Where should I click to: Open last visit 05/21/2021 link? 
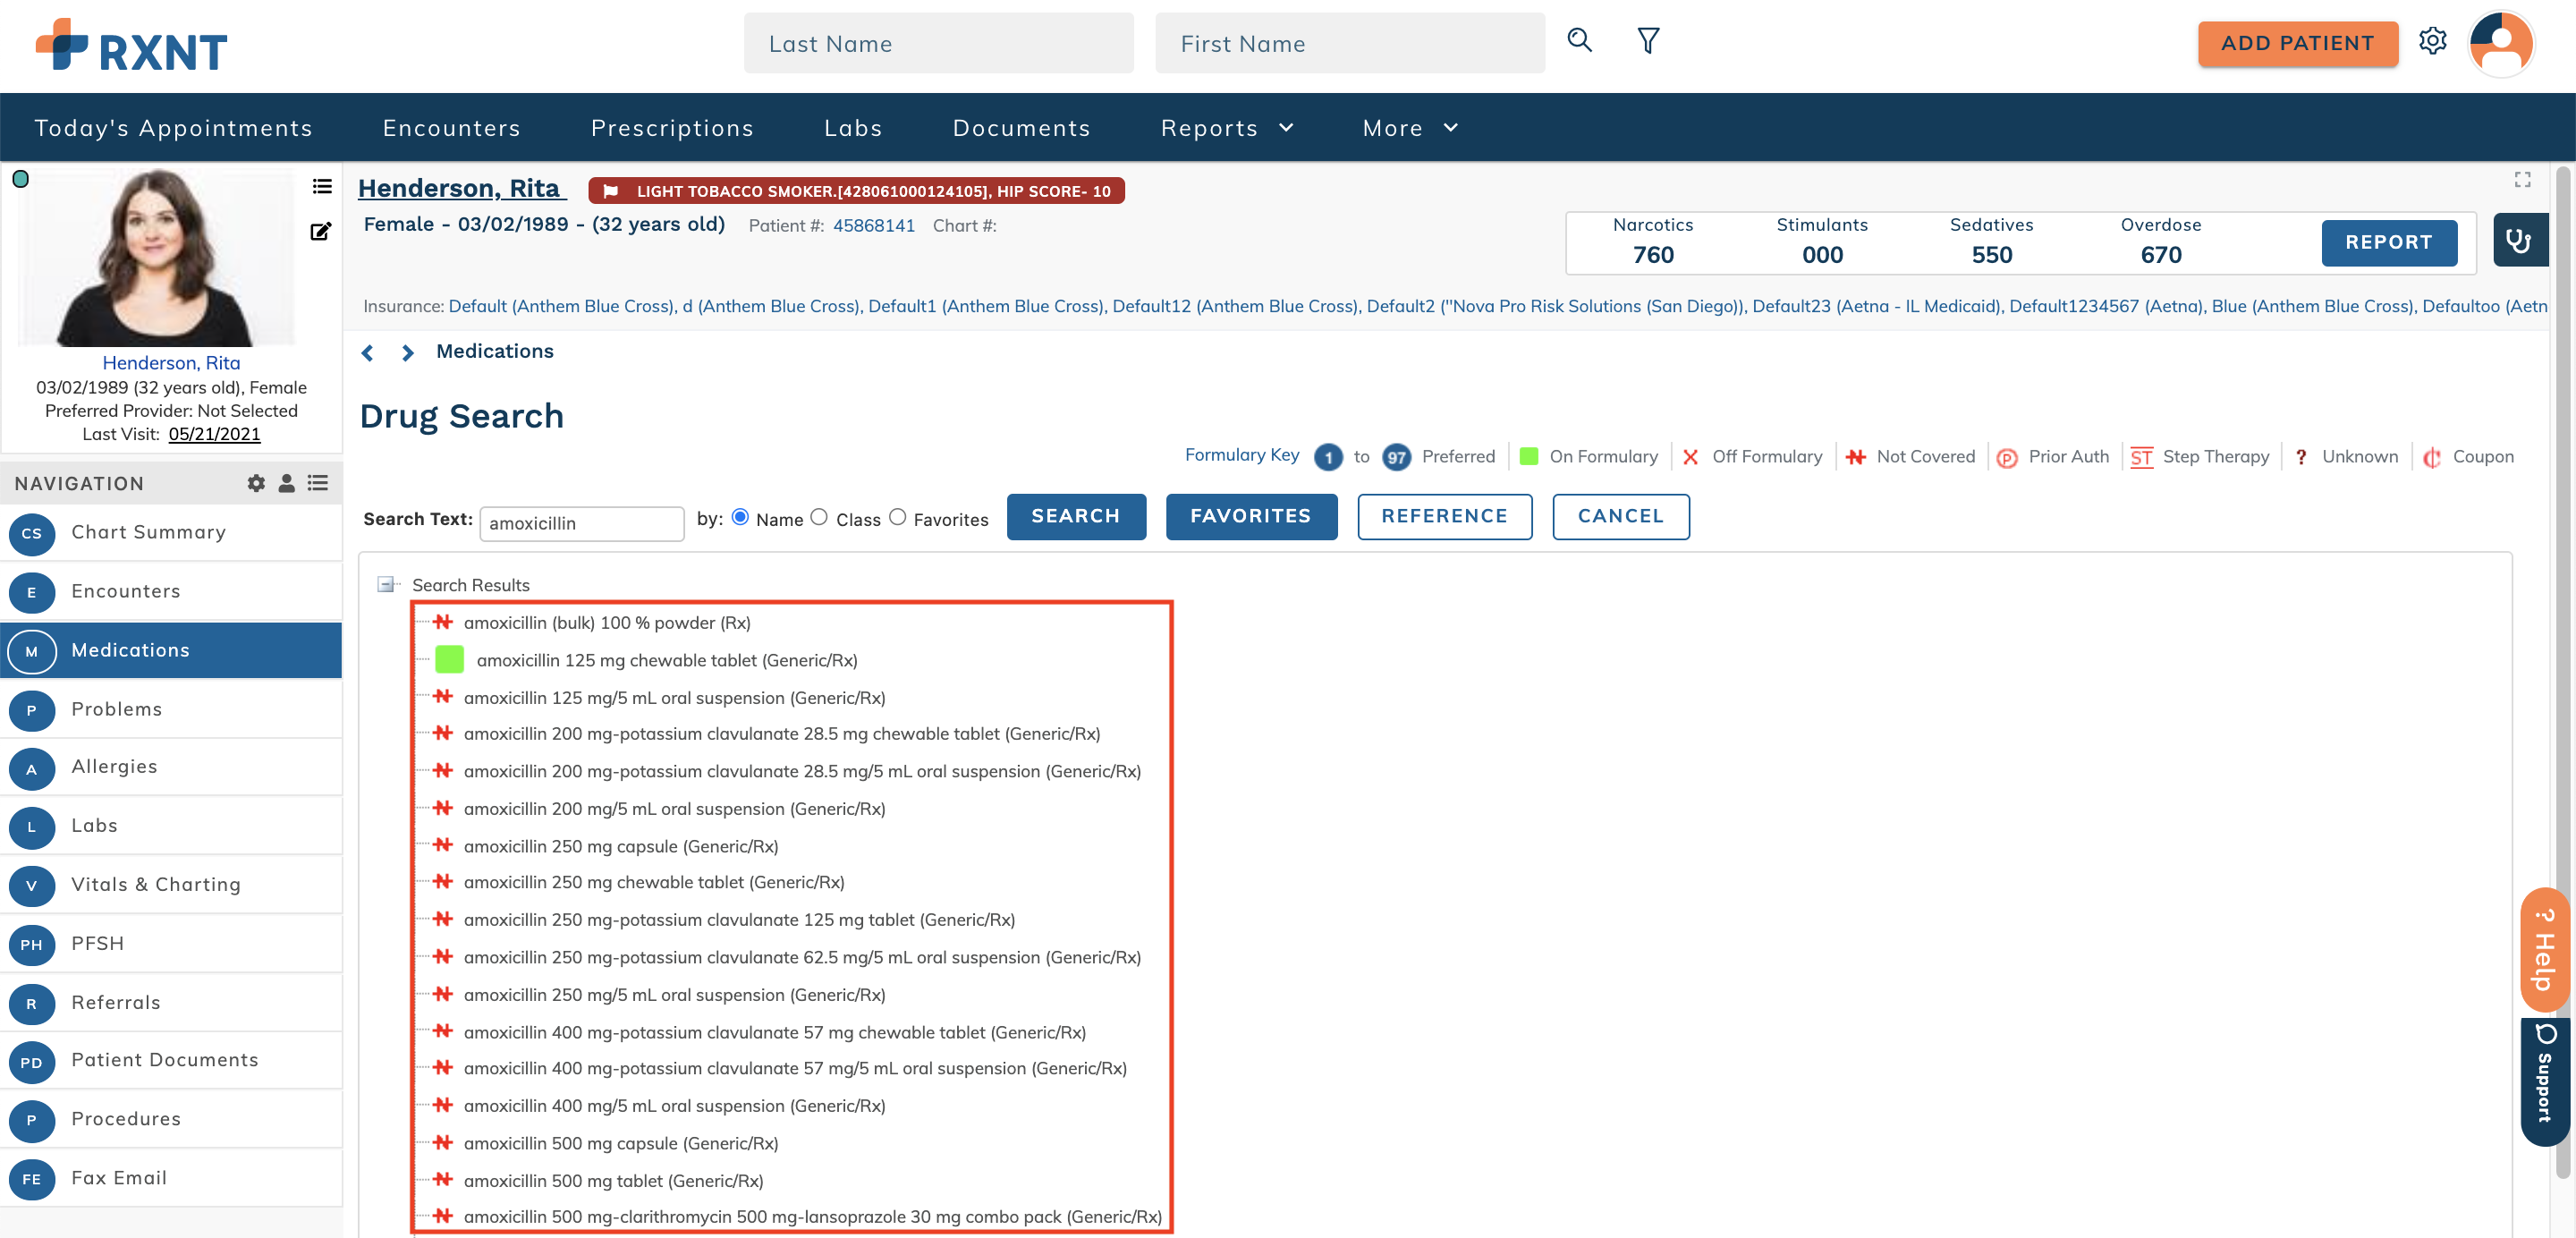(214, 434)
